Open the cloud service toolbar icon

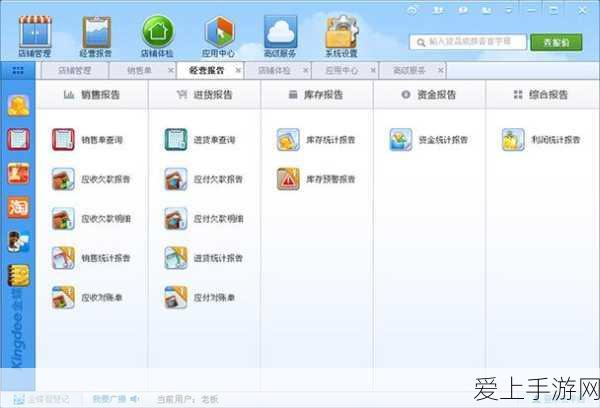tap(280, 37)
